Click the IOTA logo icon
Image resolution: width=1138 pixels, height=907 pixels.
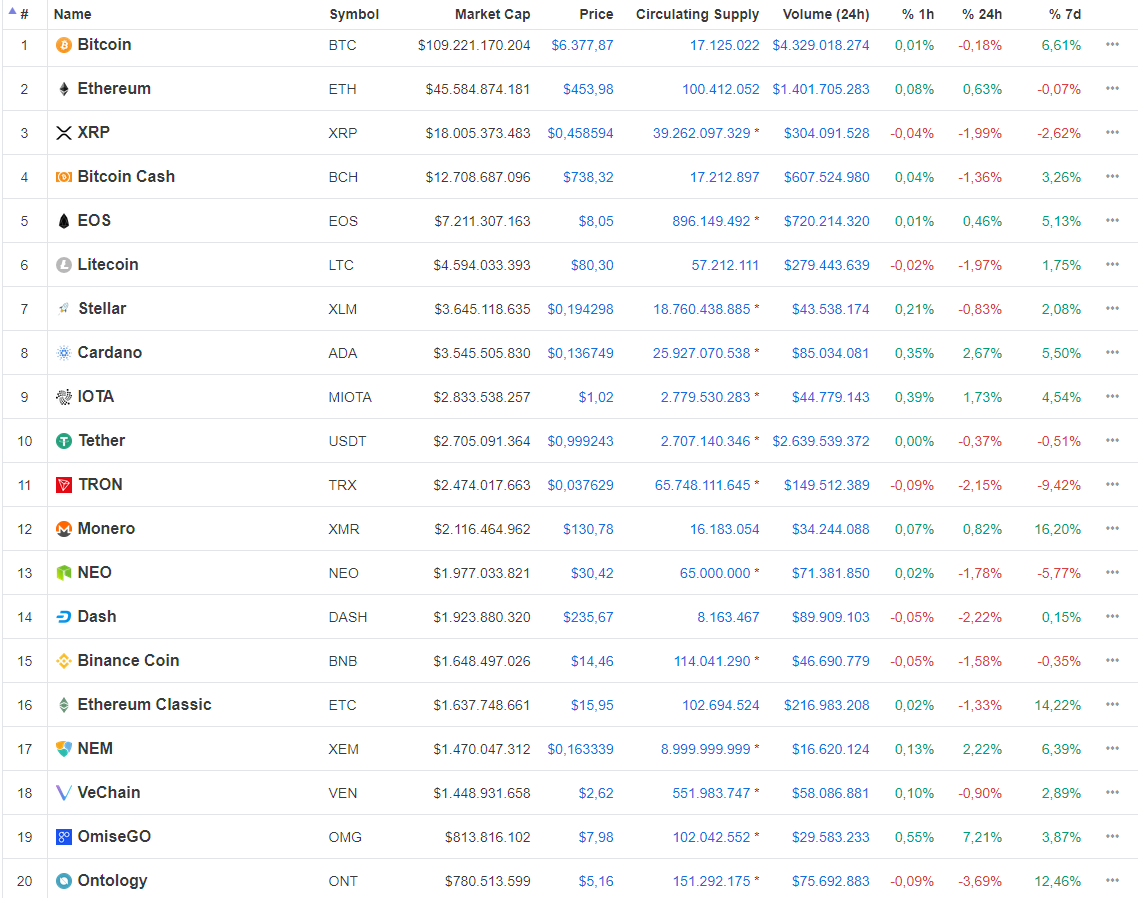click(x=64, y=397)
